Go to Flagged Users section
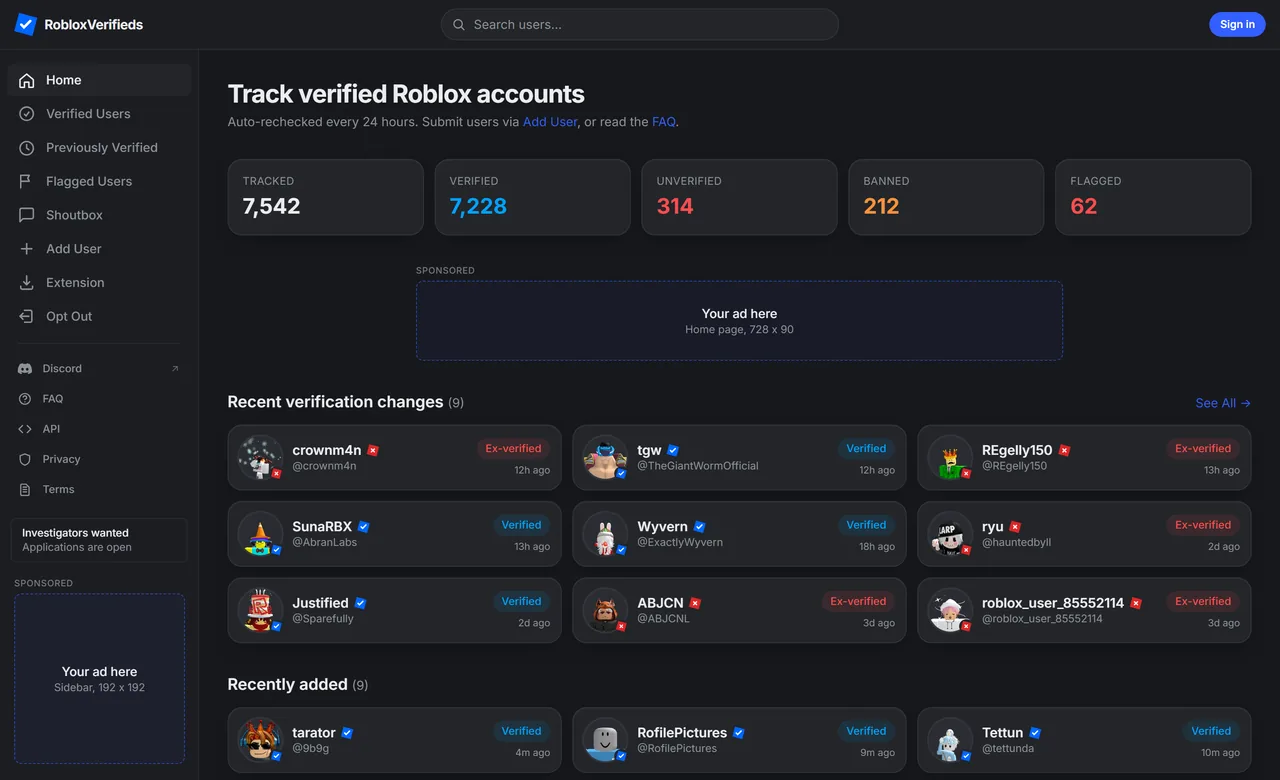1280x780 pixels. [x=99, y=181]
